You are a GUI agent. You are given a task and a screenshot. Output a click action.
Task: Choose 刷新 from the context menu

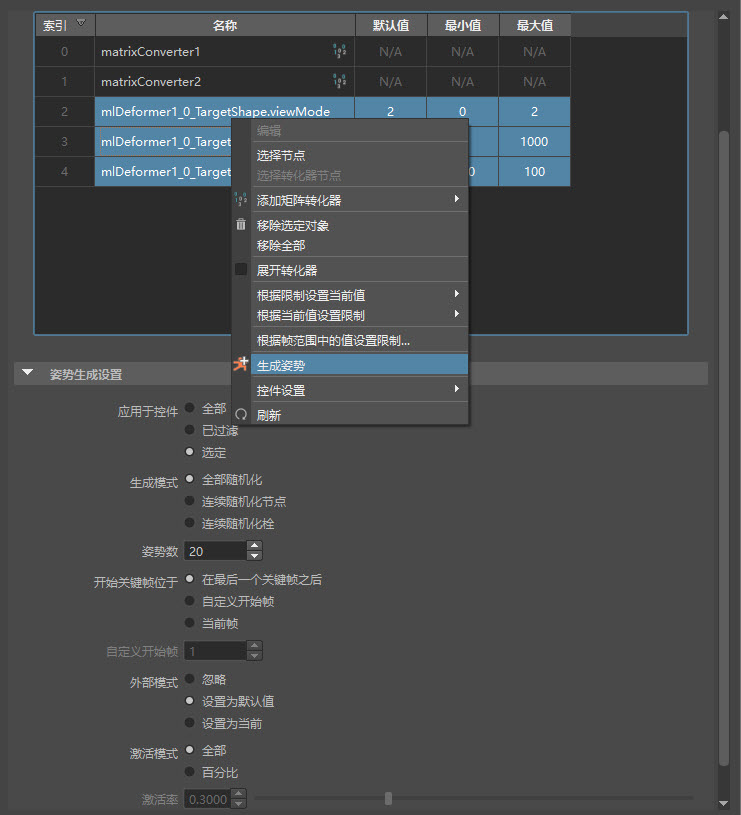(x=360, y=415)
